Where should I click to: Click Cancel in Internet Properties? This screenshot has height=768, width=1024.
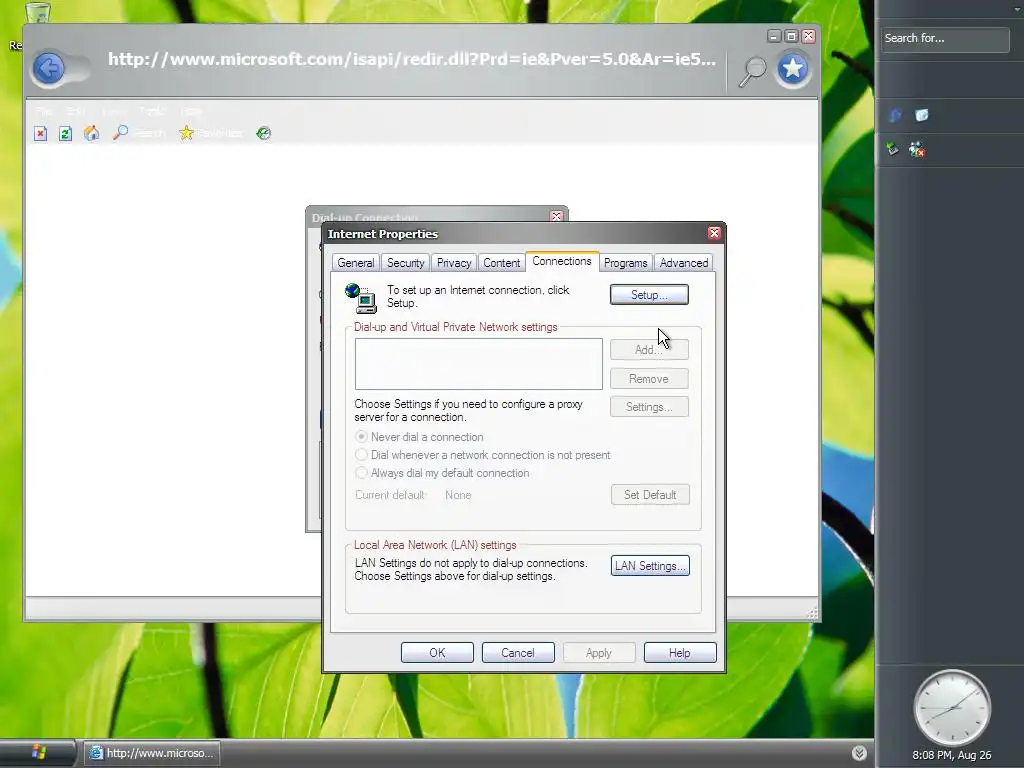518,652
